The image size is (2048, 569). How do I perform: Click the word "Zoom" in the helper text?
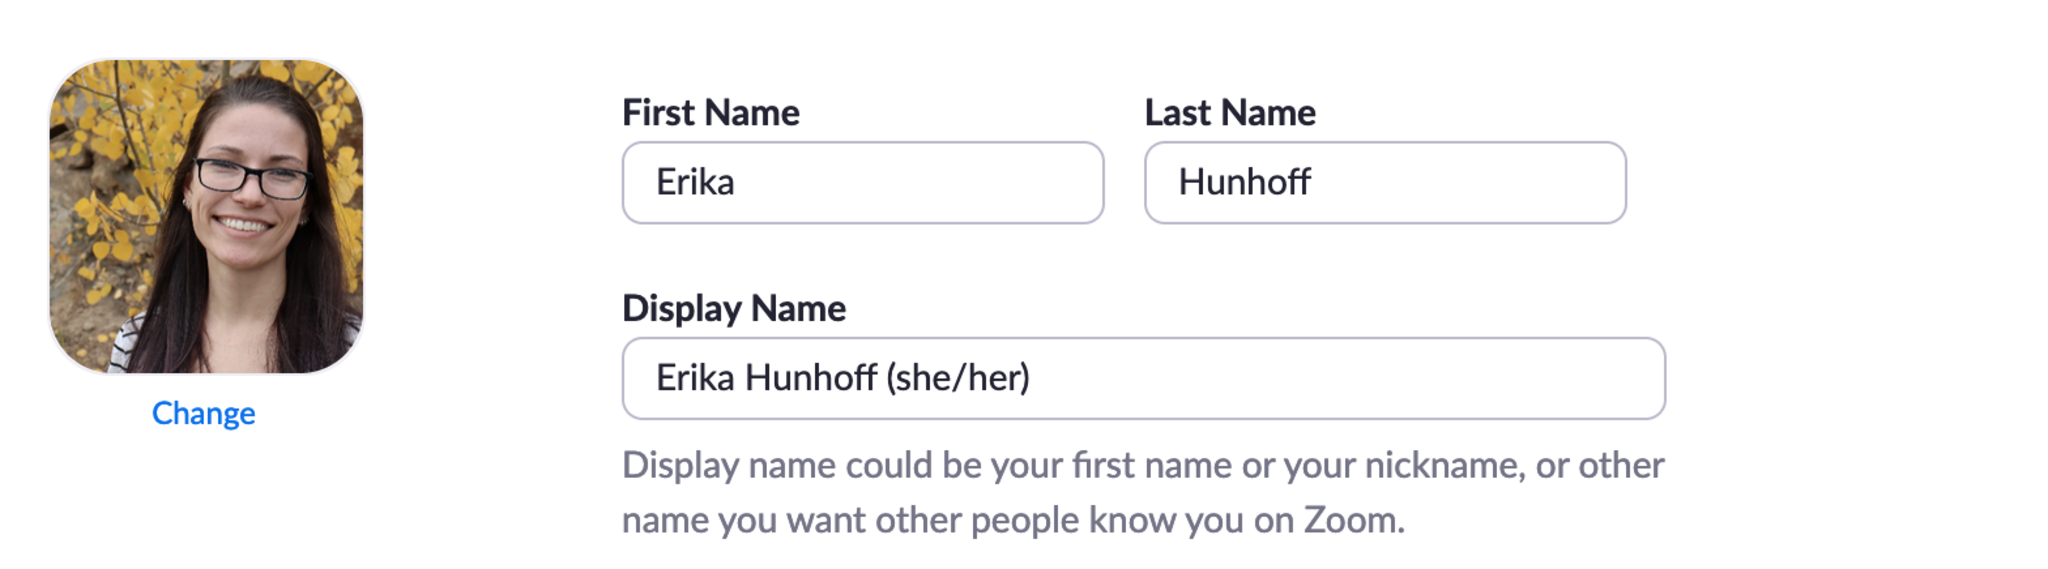point(1352,521)
